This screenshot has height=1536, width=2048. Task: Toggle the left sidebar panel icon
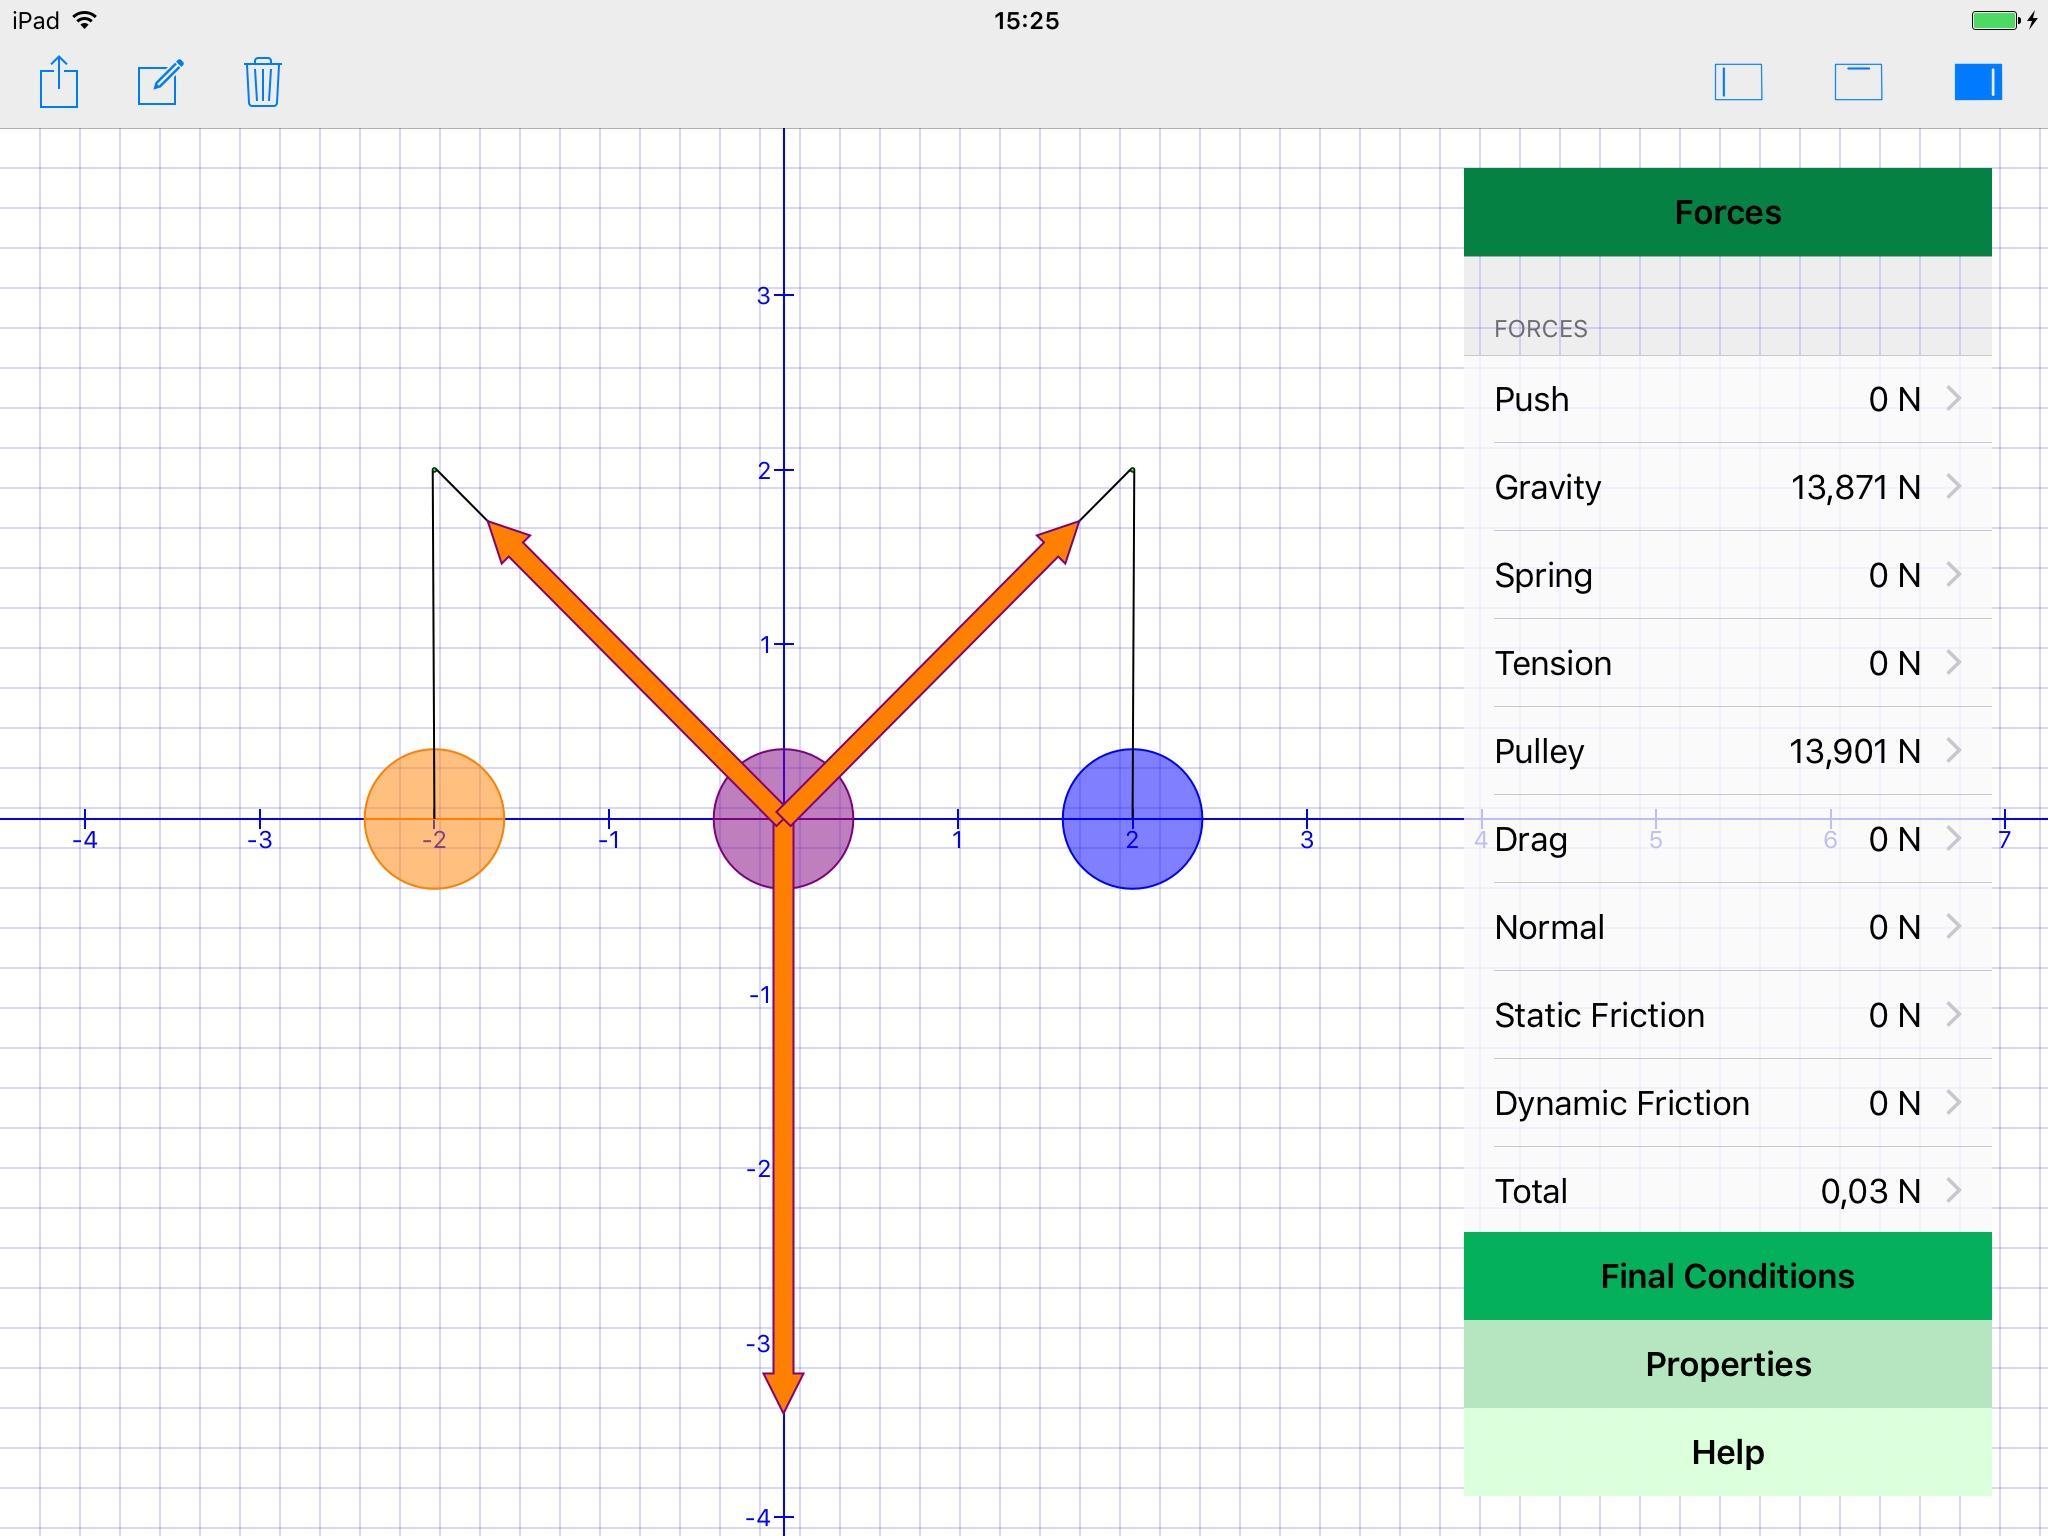(1738, 82)
